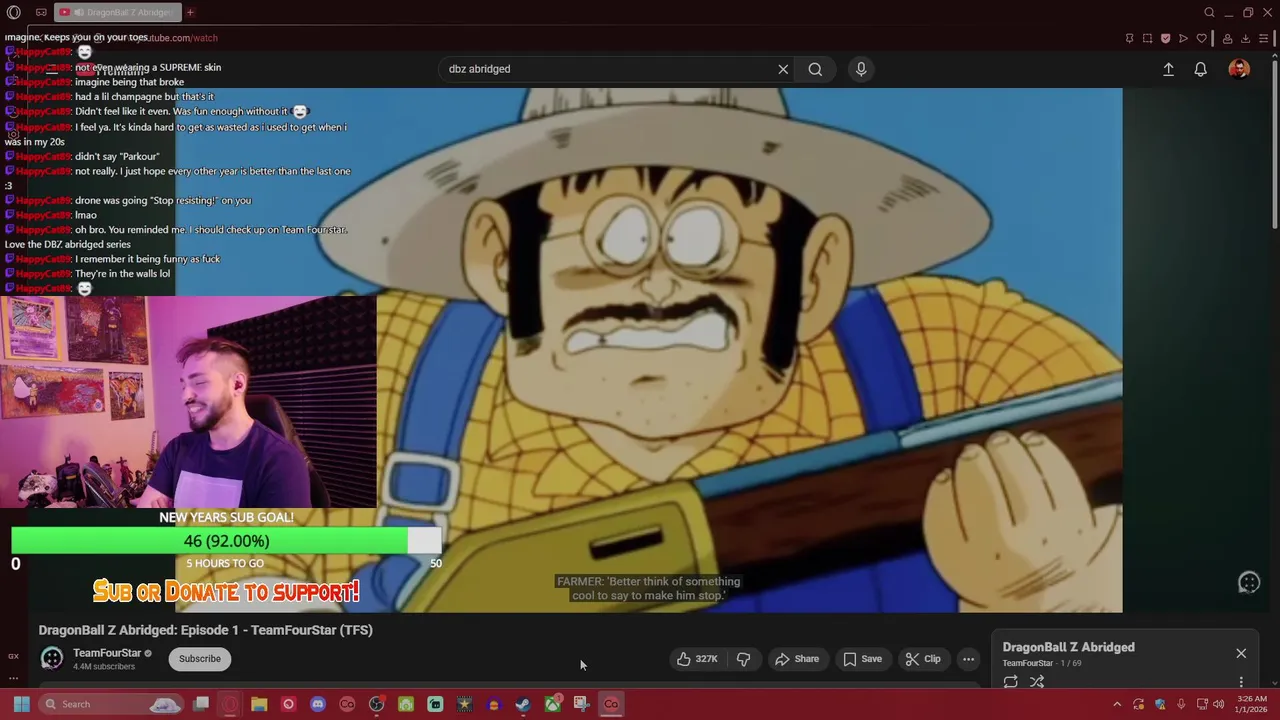Image resolution: width=1280 pixels, height=720 pixels.
Task: Open browser tab search magnifier in title bar
Action: (1209, 13)
